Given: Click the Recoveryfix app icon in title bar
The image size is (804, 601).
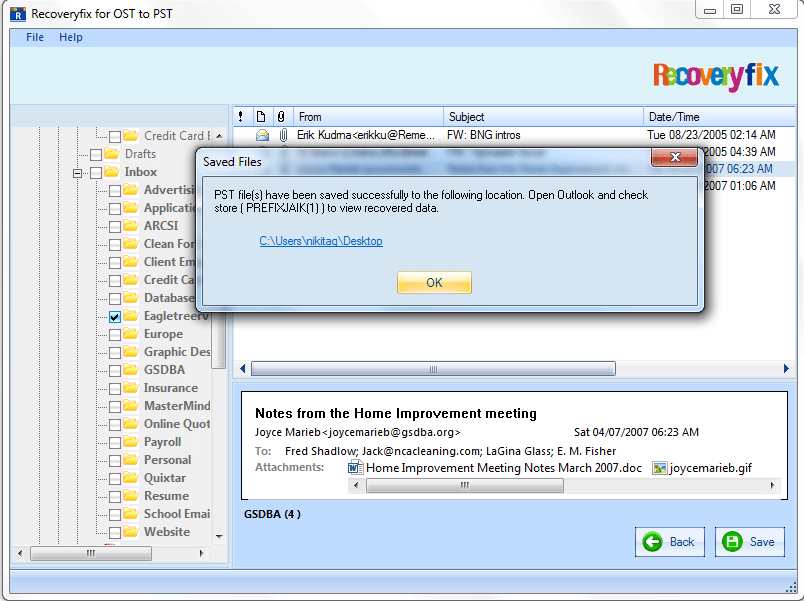Looking at the screenshot, I should point(18,14).
